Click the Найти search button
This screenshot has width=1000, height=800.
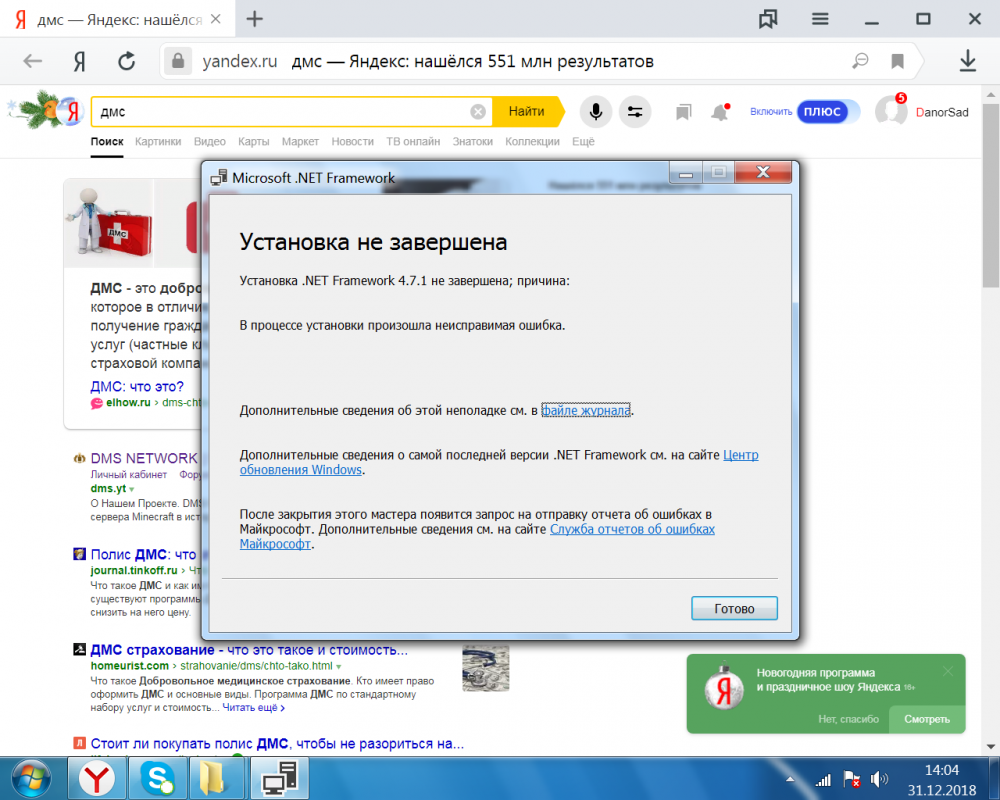pyautogui.click(x=527, y=112)
